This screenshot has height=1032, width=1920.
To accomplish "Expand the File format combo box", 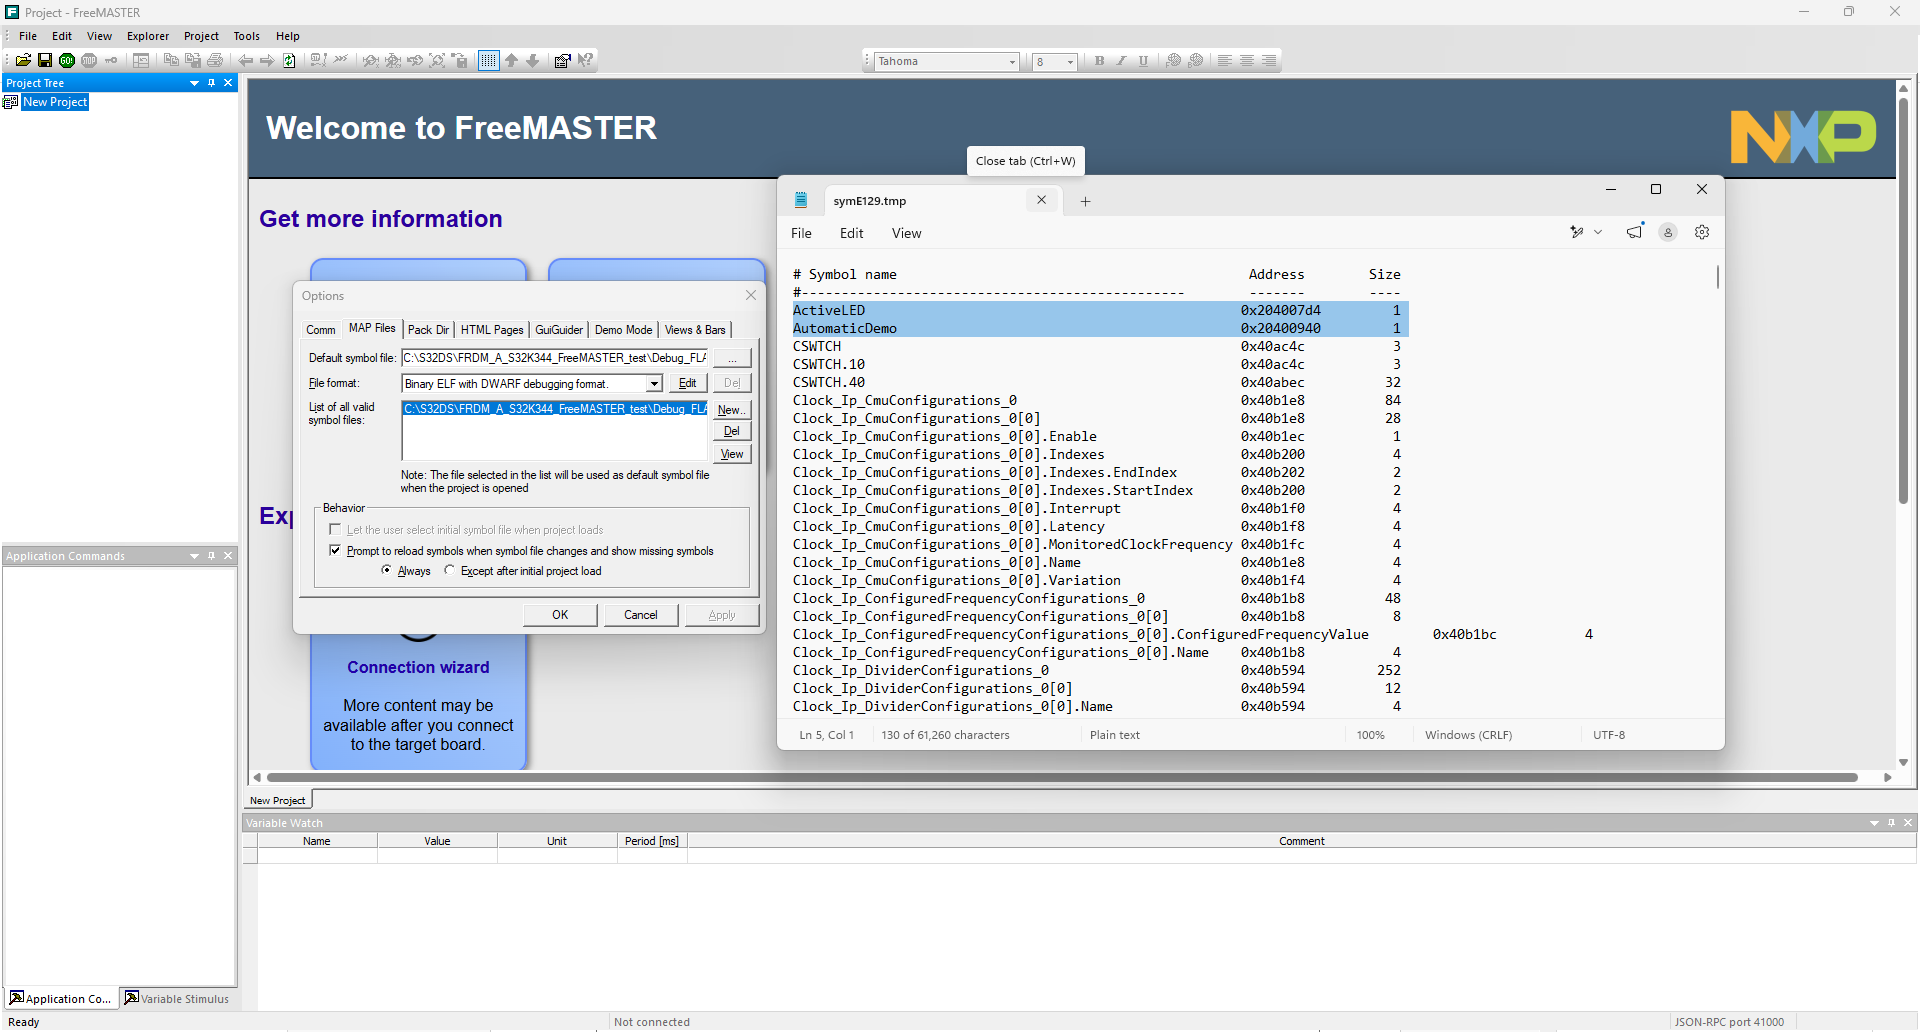I will point(654,384).
